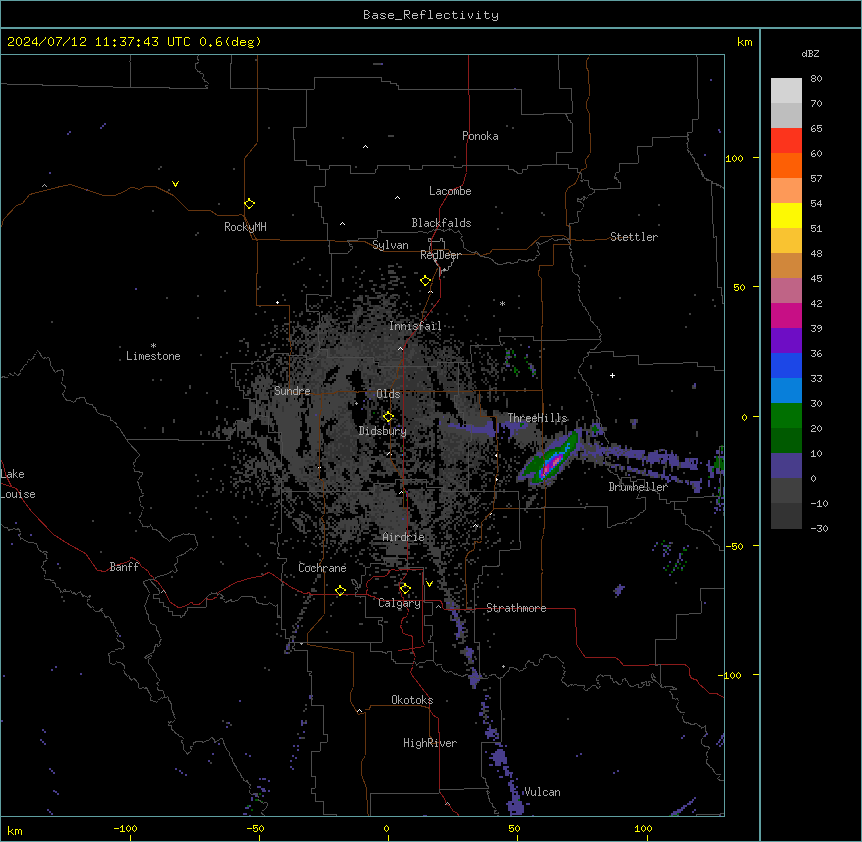Click the Lake Louise label at left edge
Viewport: 862px width, 842px height.
[18, 484]
